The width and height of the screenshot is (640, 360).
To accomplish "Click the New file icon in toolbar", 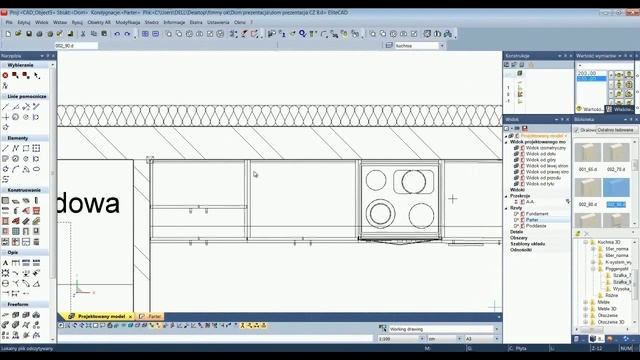I will click(8, 34).
